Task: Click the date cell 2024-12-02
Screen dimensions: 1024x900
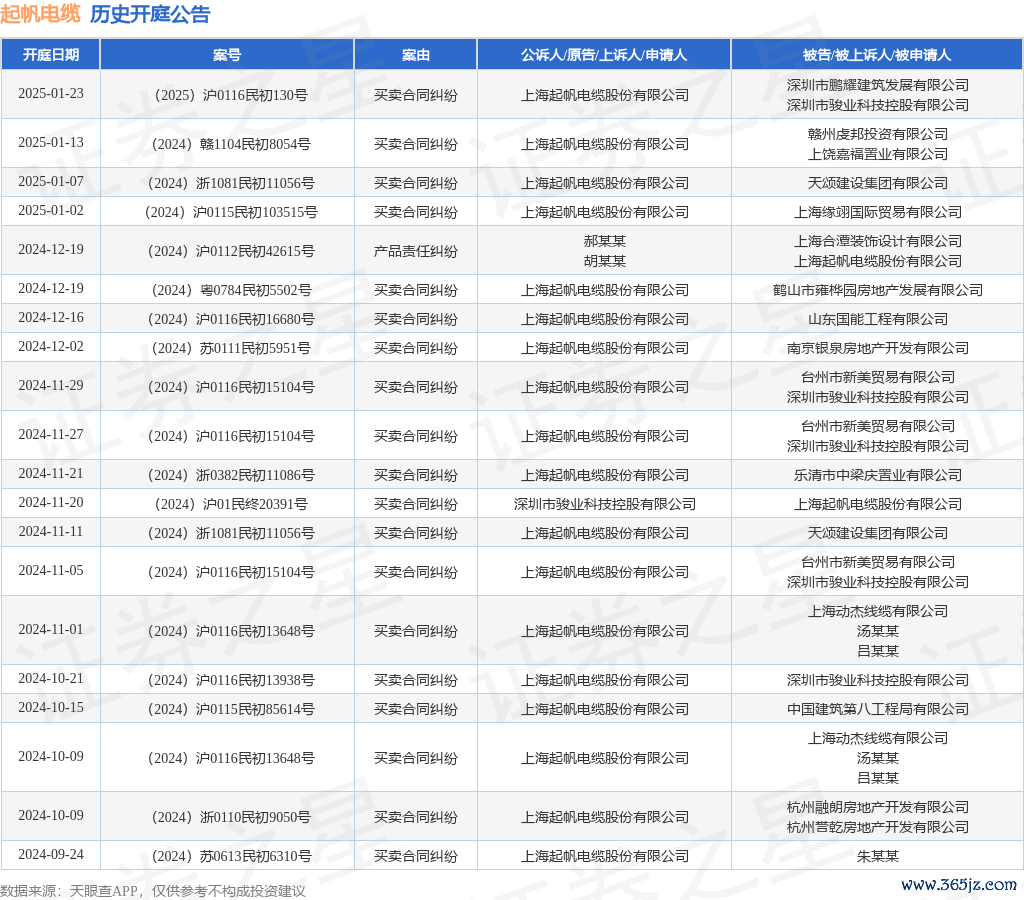Action: (51, 346)
